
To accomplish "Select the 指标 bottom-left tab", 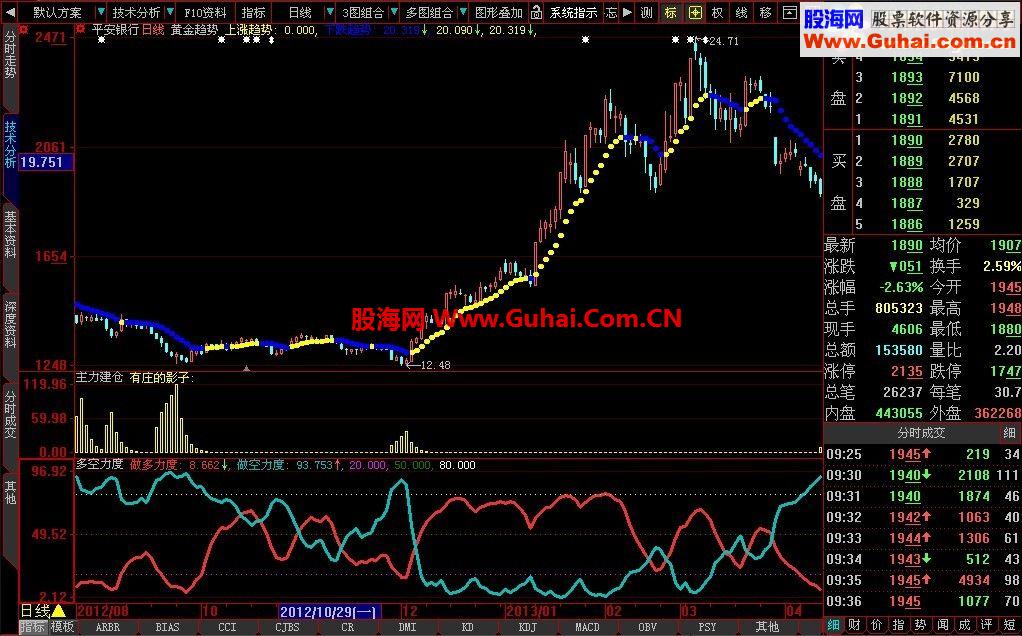I will pos(33,628).
